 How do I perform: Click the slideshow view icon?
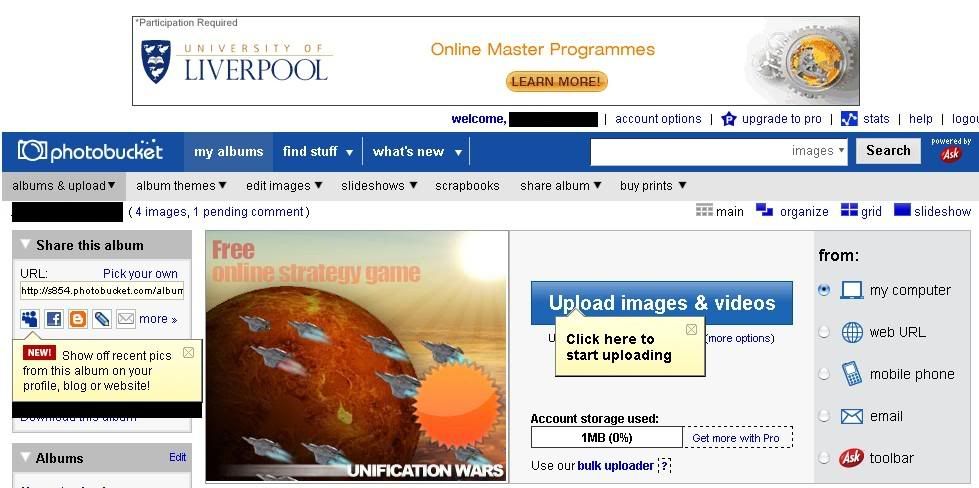[x=902, y=210]
